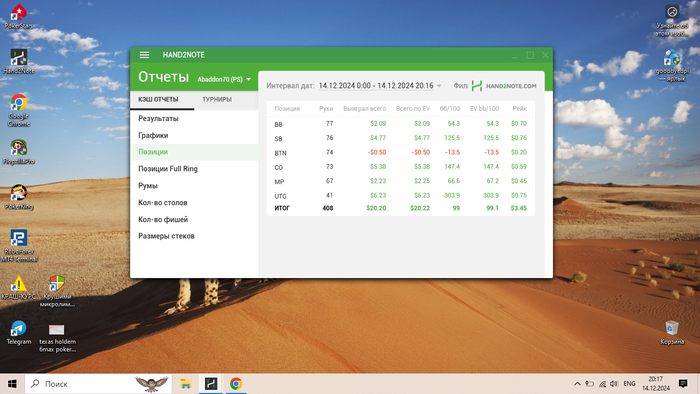Viewport: 700px width, 394px height.
Task: Expand the date interval dropdown arrow
Action: pos(439,86)
